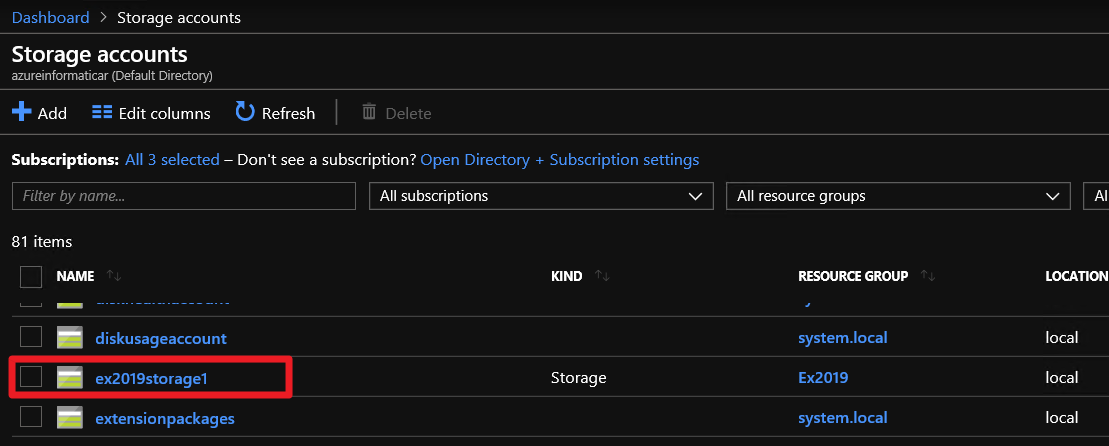Sort by Name column arrows
The height and width of the screenshot is (446, 1109).
click(x=114, y=276)
